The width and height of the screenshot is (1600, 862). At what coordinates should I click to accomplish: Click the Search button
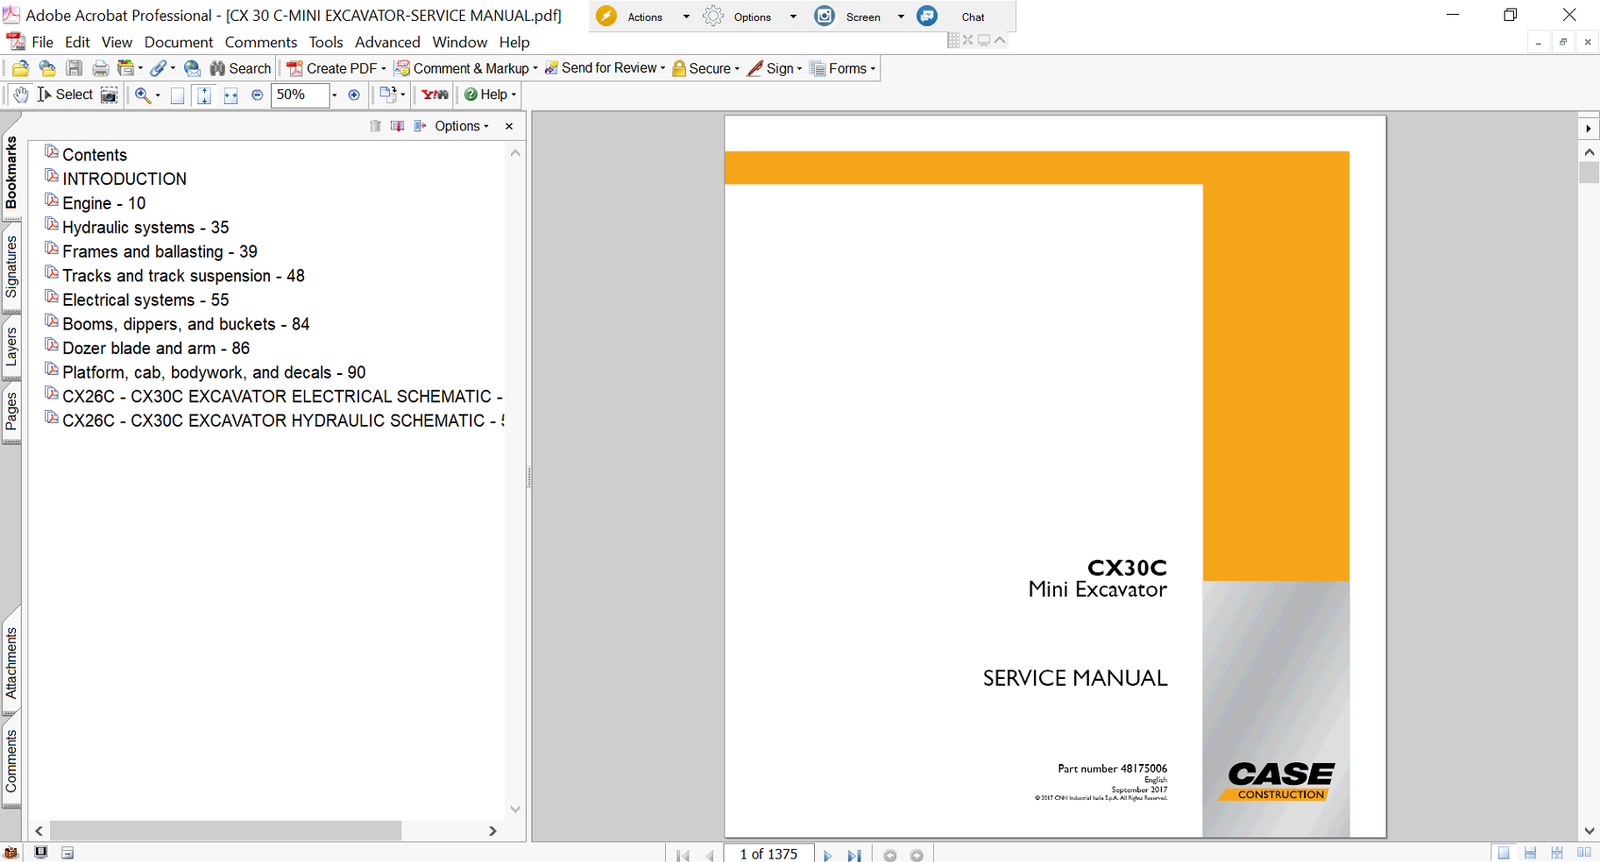[x=240, y=68]
